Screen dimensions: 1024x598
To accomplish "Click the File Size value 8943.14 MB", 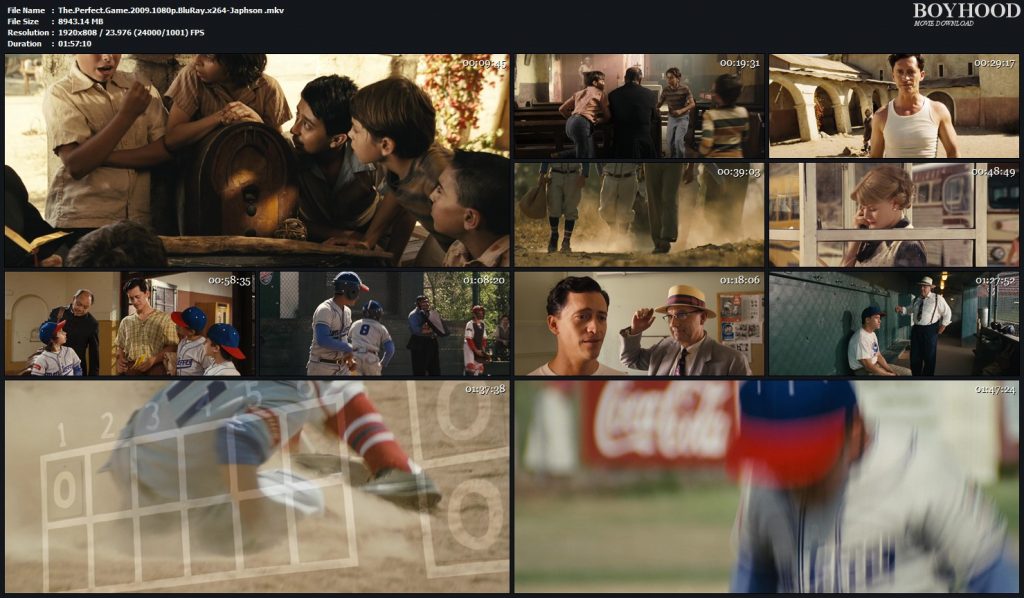I will tap(82, 22).
